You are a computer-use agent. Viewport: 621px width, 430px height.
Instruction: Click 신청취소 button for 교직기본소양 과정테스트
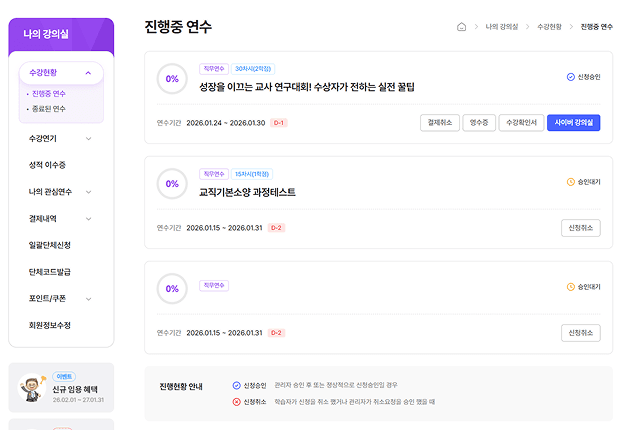coord(580,228)
